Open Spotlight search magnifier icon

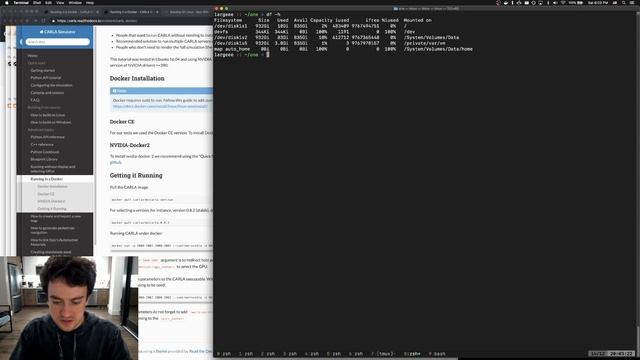point(624,2)
